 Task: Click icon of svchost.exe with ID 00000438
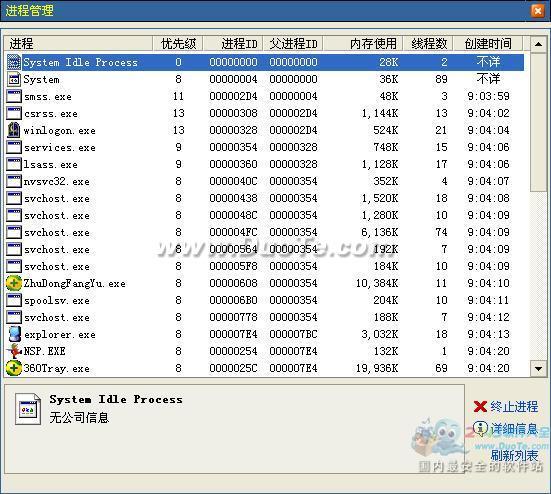point(14,198)
